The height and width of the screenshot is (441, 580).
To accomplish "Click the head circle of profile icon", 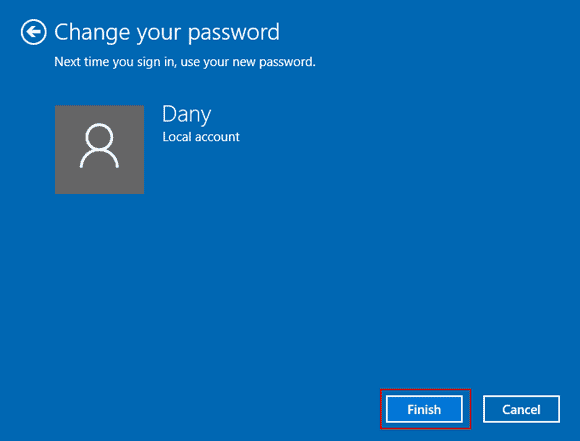I will point(99,136).
